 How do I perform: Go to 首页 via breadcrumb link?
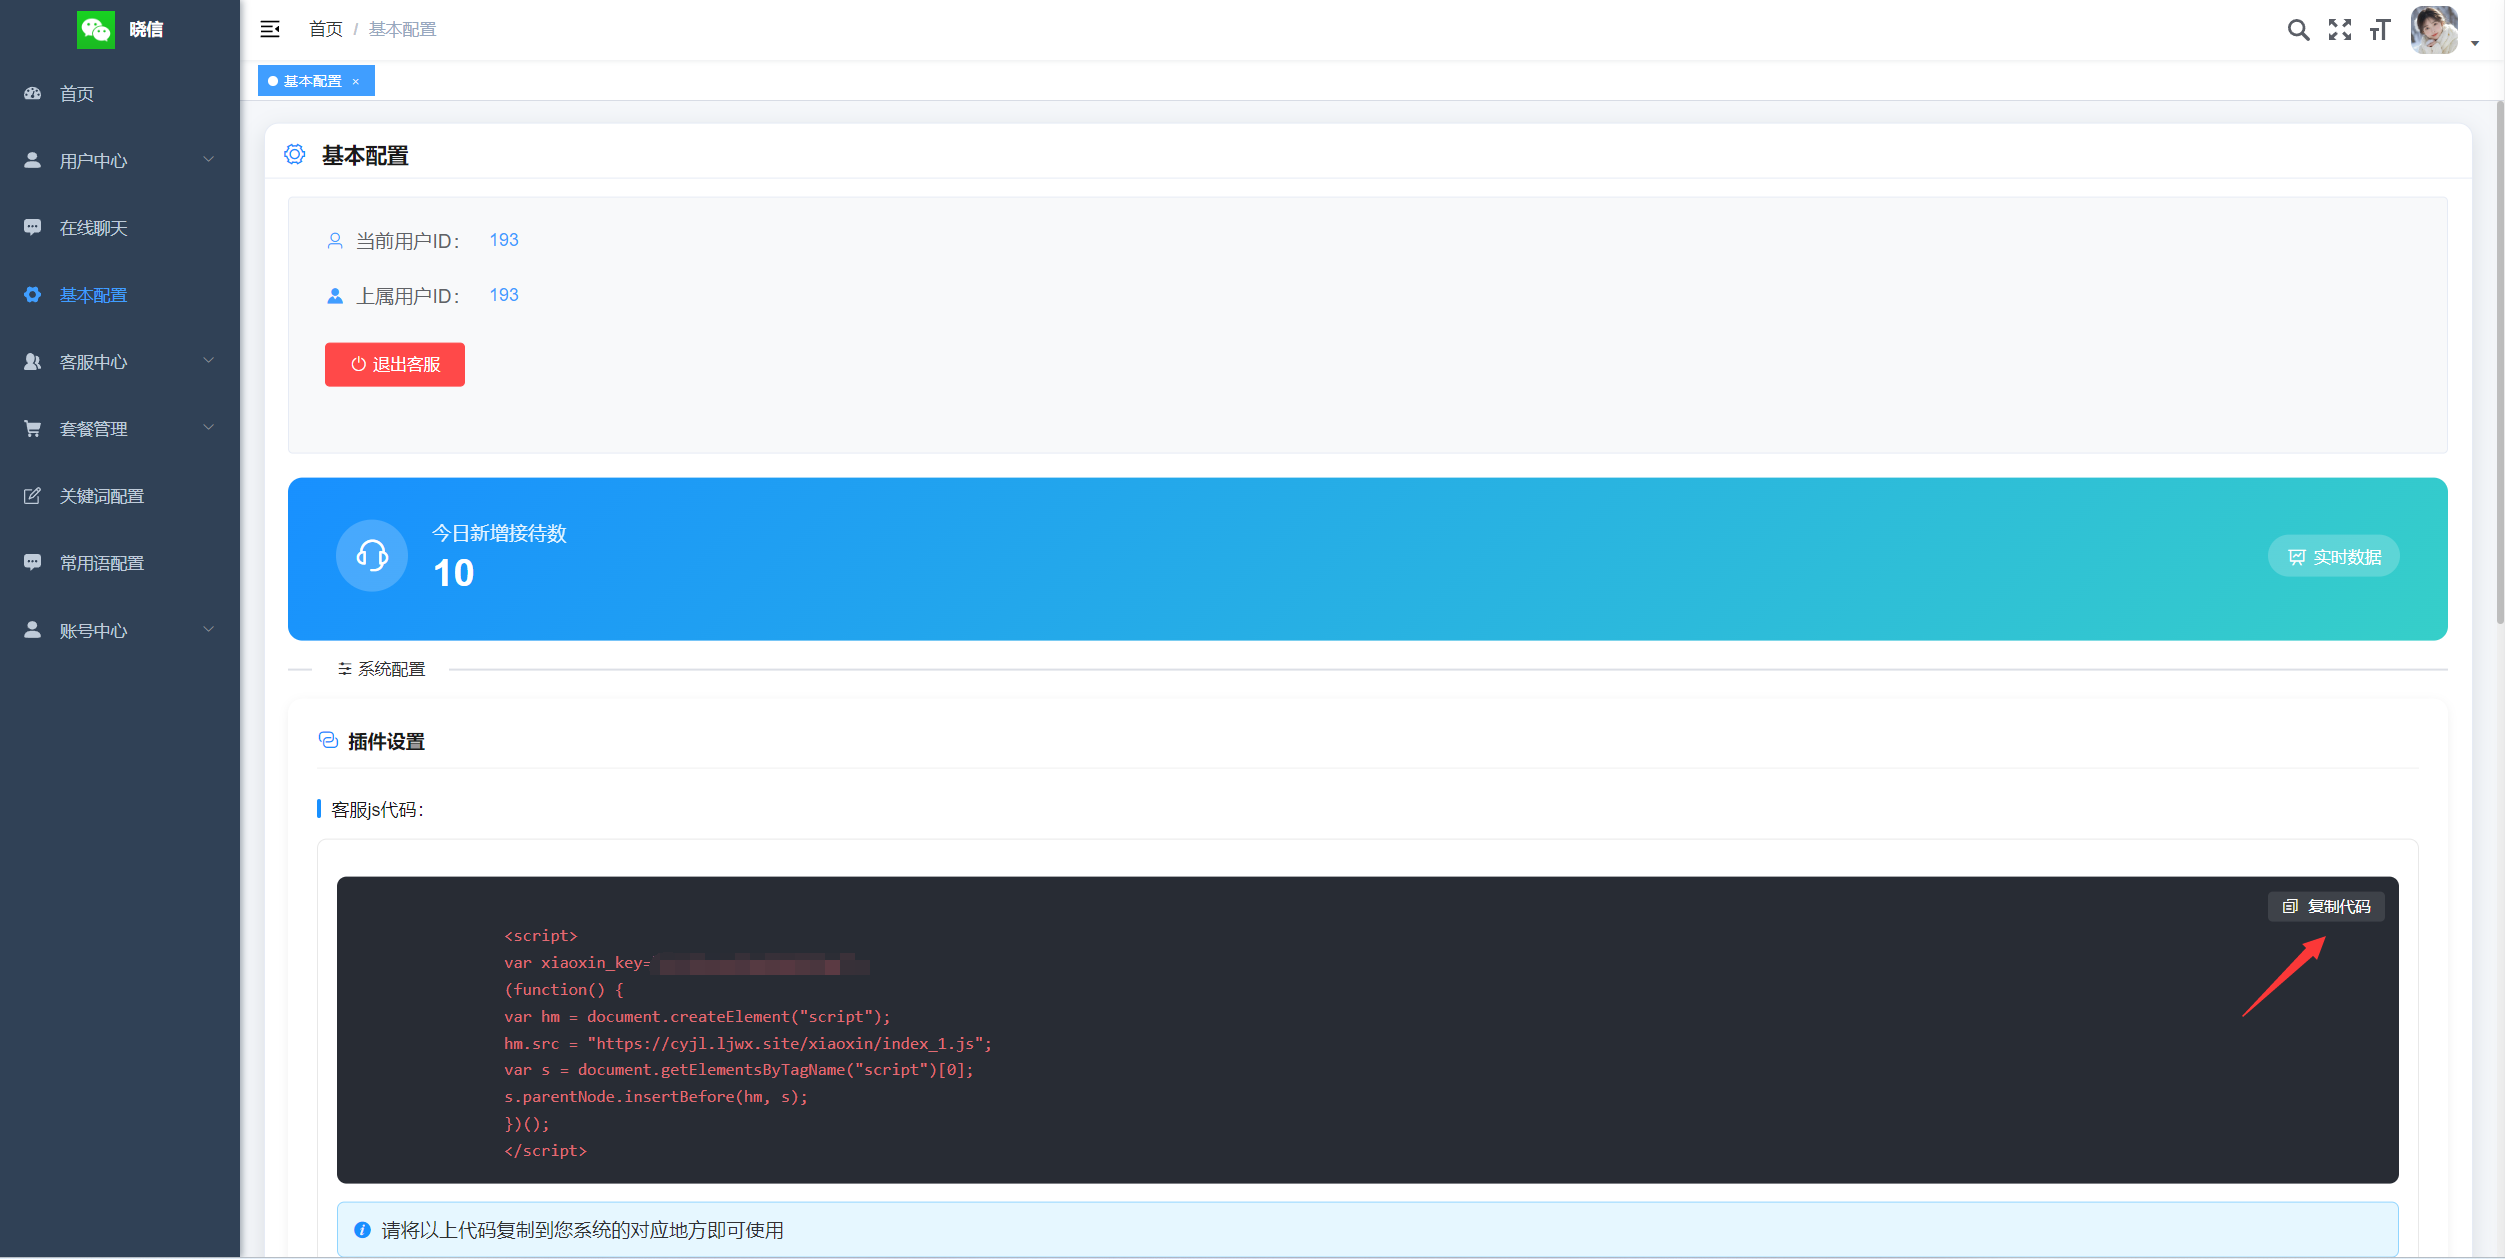[x=326, y=29]
